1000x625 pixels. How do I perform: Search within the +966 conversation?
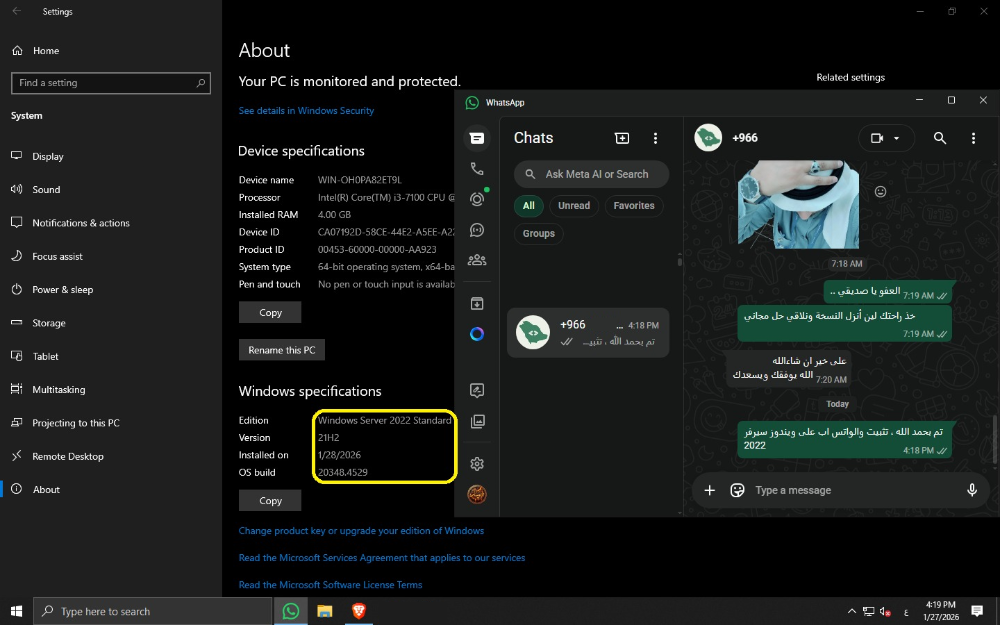[x=940, y=138]
